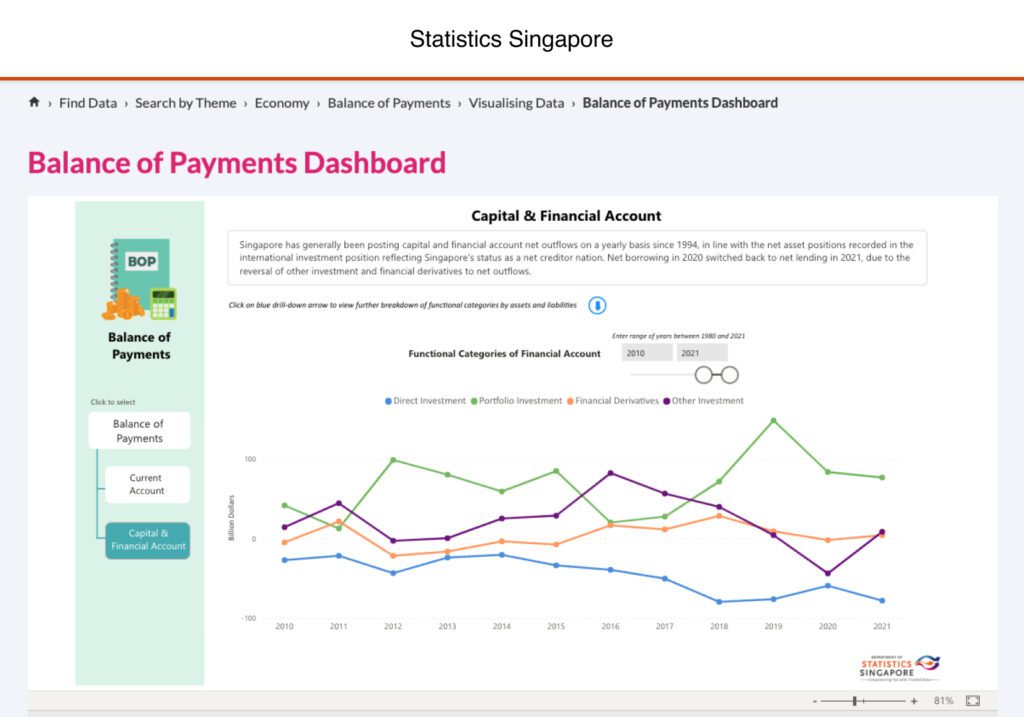Toggle Direct Investment legend series
The image size is (1024, 717).
pos(425,401)
